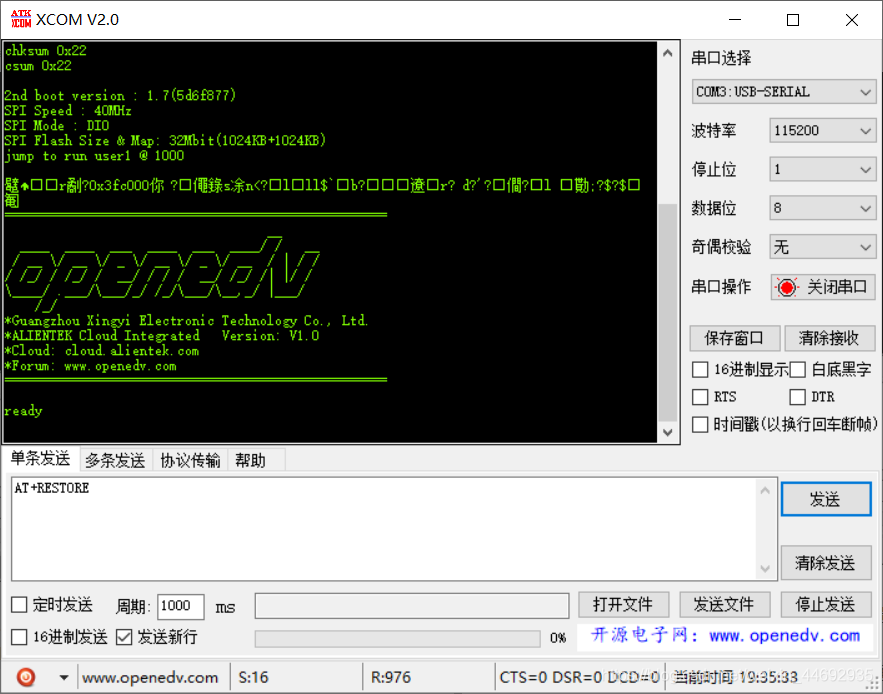883x694 pixels.
Task: Click the 清除接收 button
Action: (828, 338)
